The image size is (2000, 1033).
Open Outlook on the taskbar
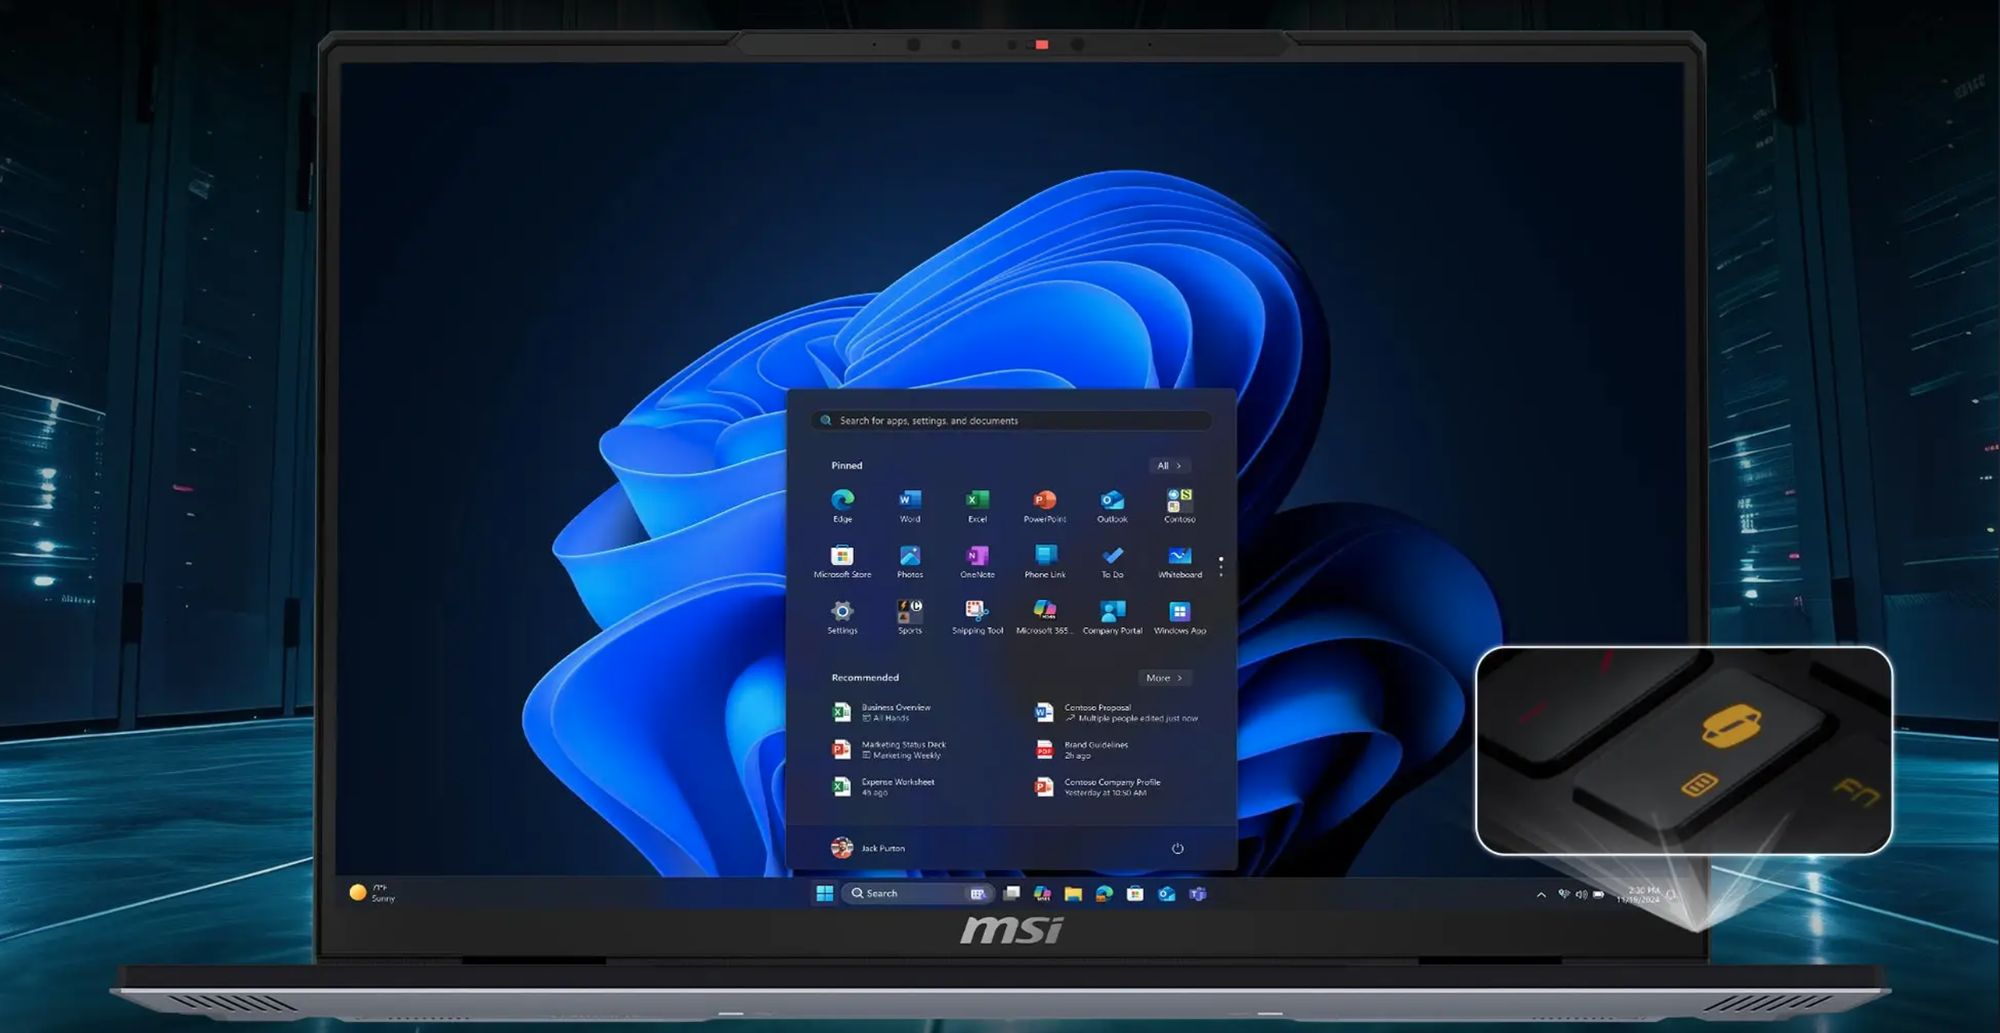1166,893
